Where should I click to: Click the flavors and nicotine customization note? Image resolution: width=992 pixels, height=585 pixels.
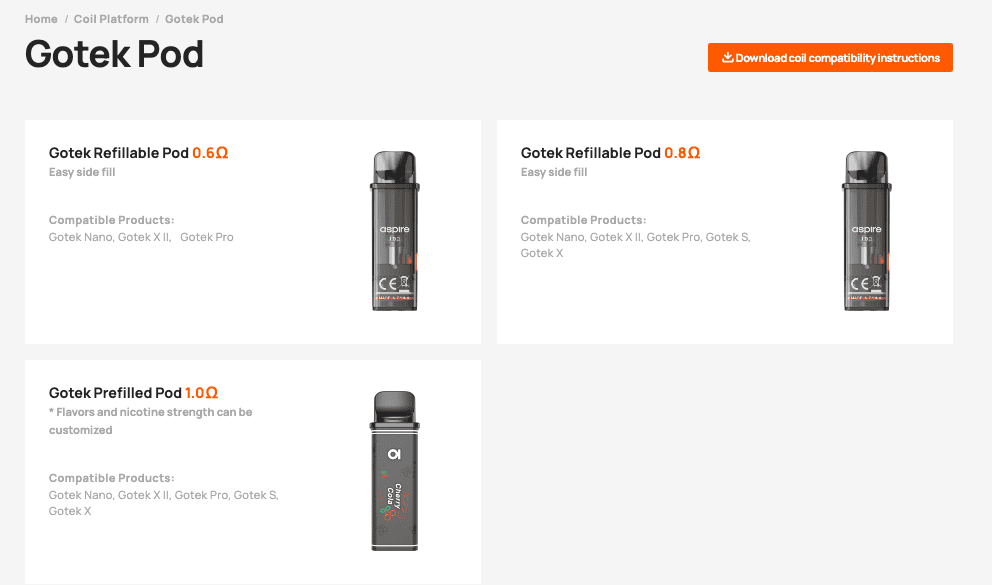click(151, 421)
